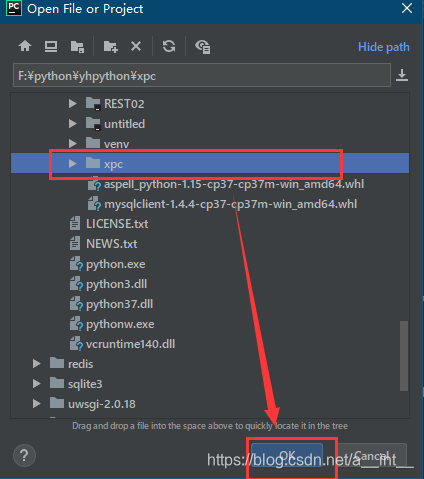Click the python.exe file icon
Screen dimensions: 424x479
pyautogui.click(x=76, y=263)
